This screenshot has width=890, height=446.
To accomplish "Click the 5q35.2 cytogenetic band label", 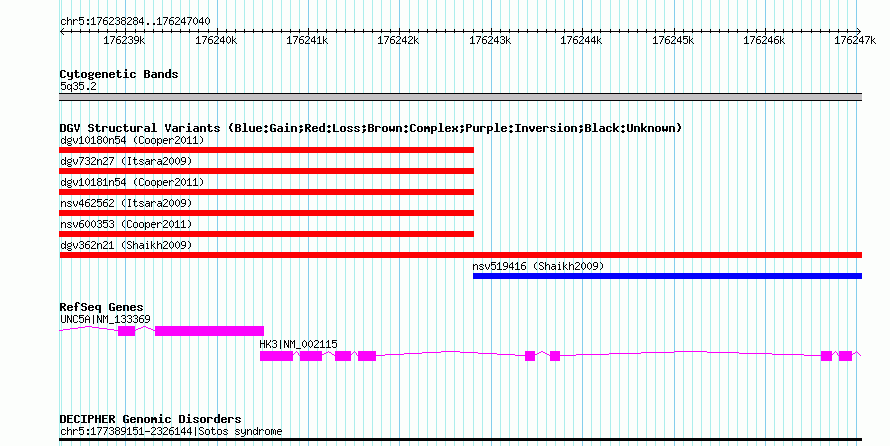I will (78, 86).
